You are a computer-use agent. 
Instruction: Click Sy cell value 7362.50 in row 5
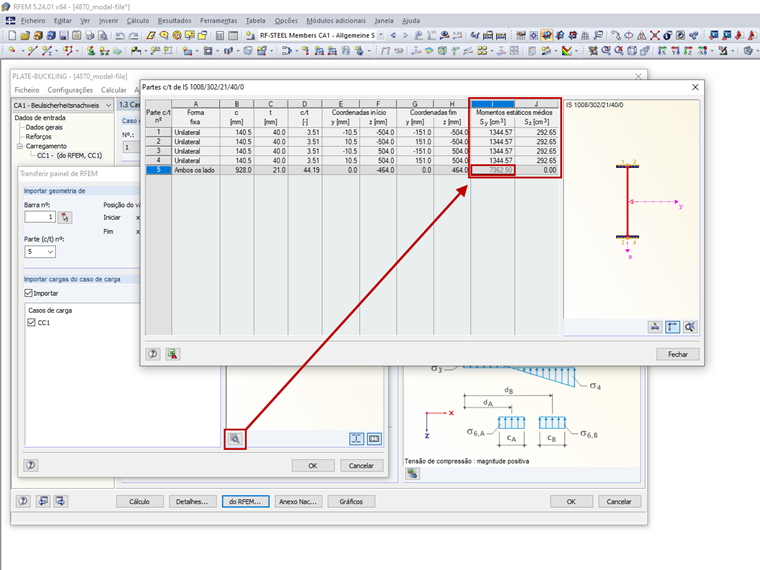492,170
